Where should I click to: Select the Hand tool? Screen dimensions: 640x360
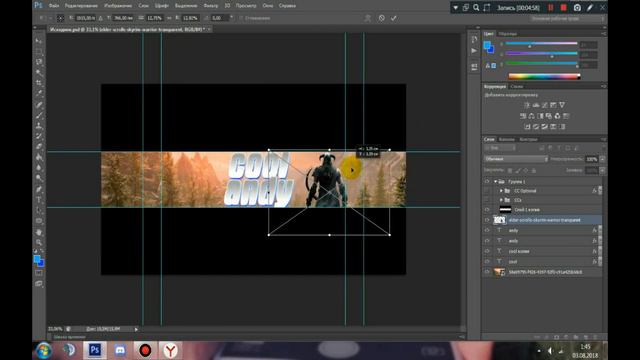click(39, 232)
